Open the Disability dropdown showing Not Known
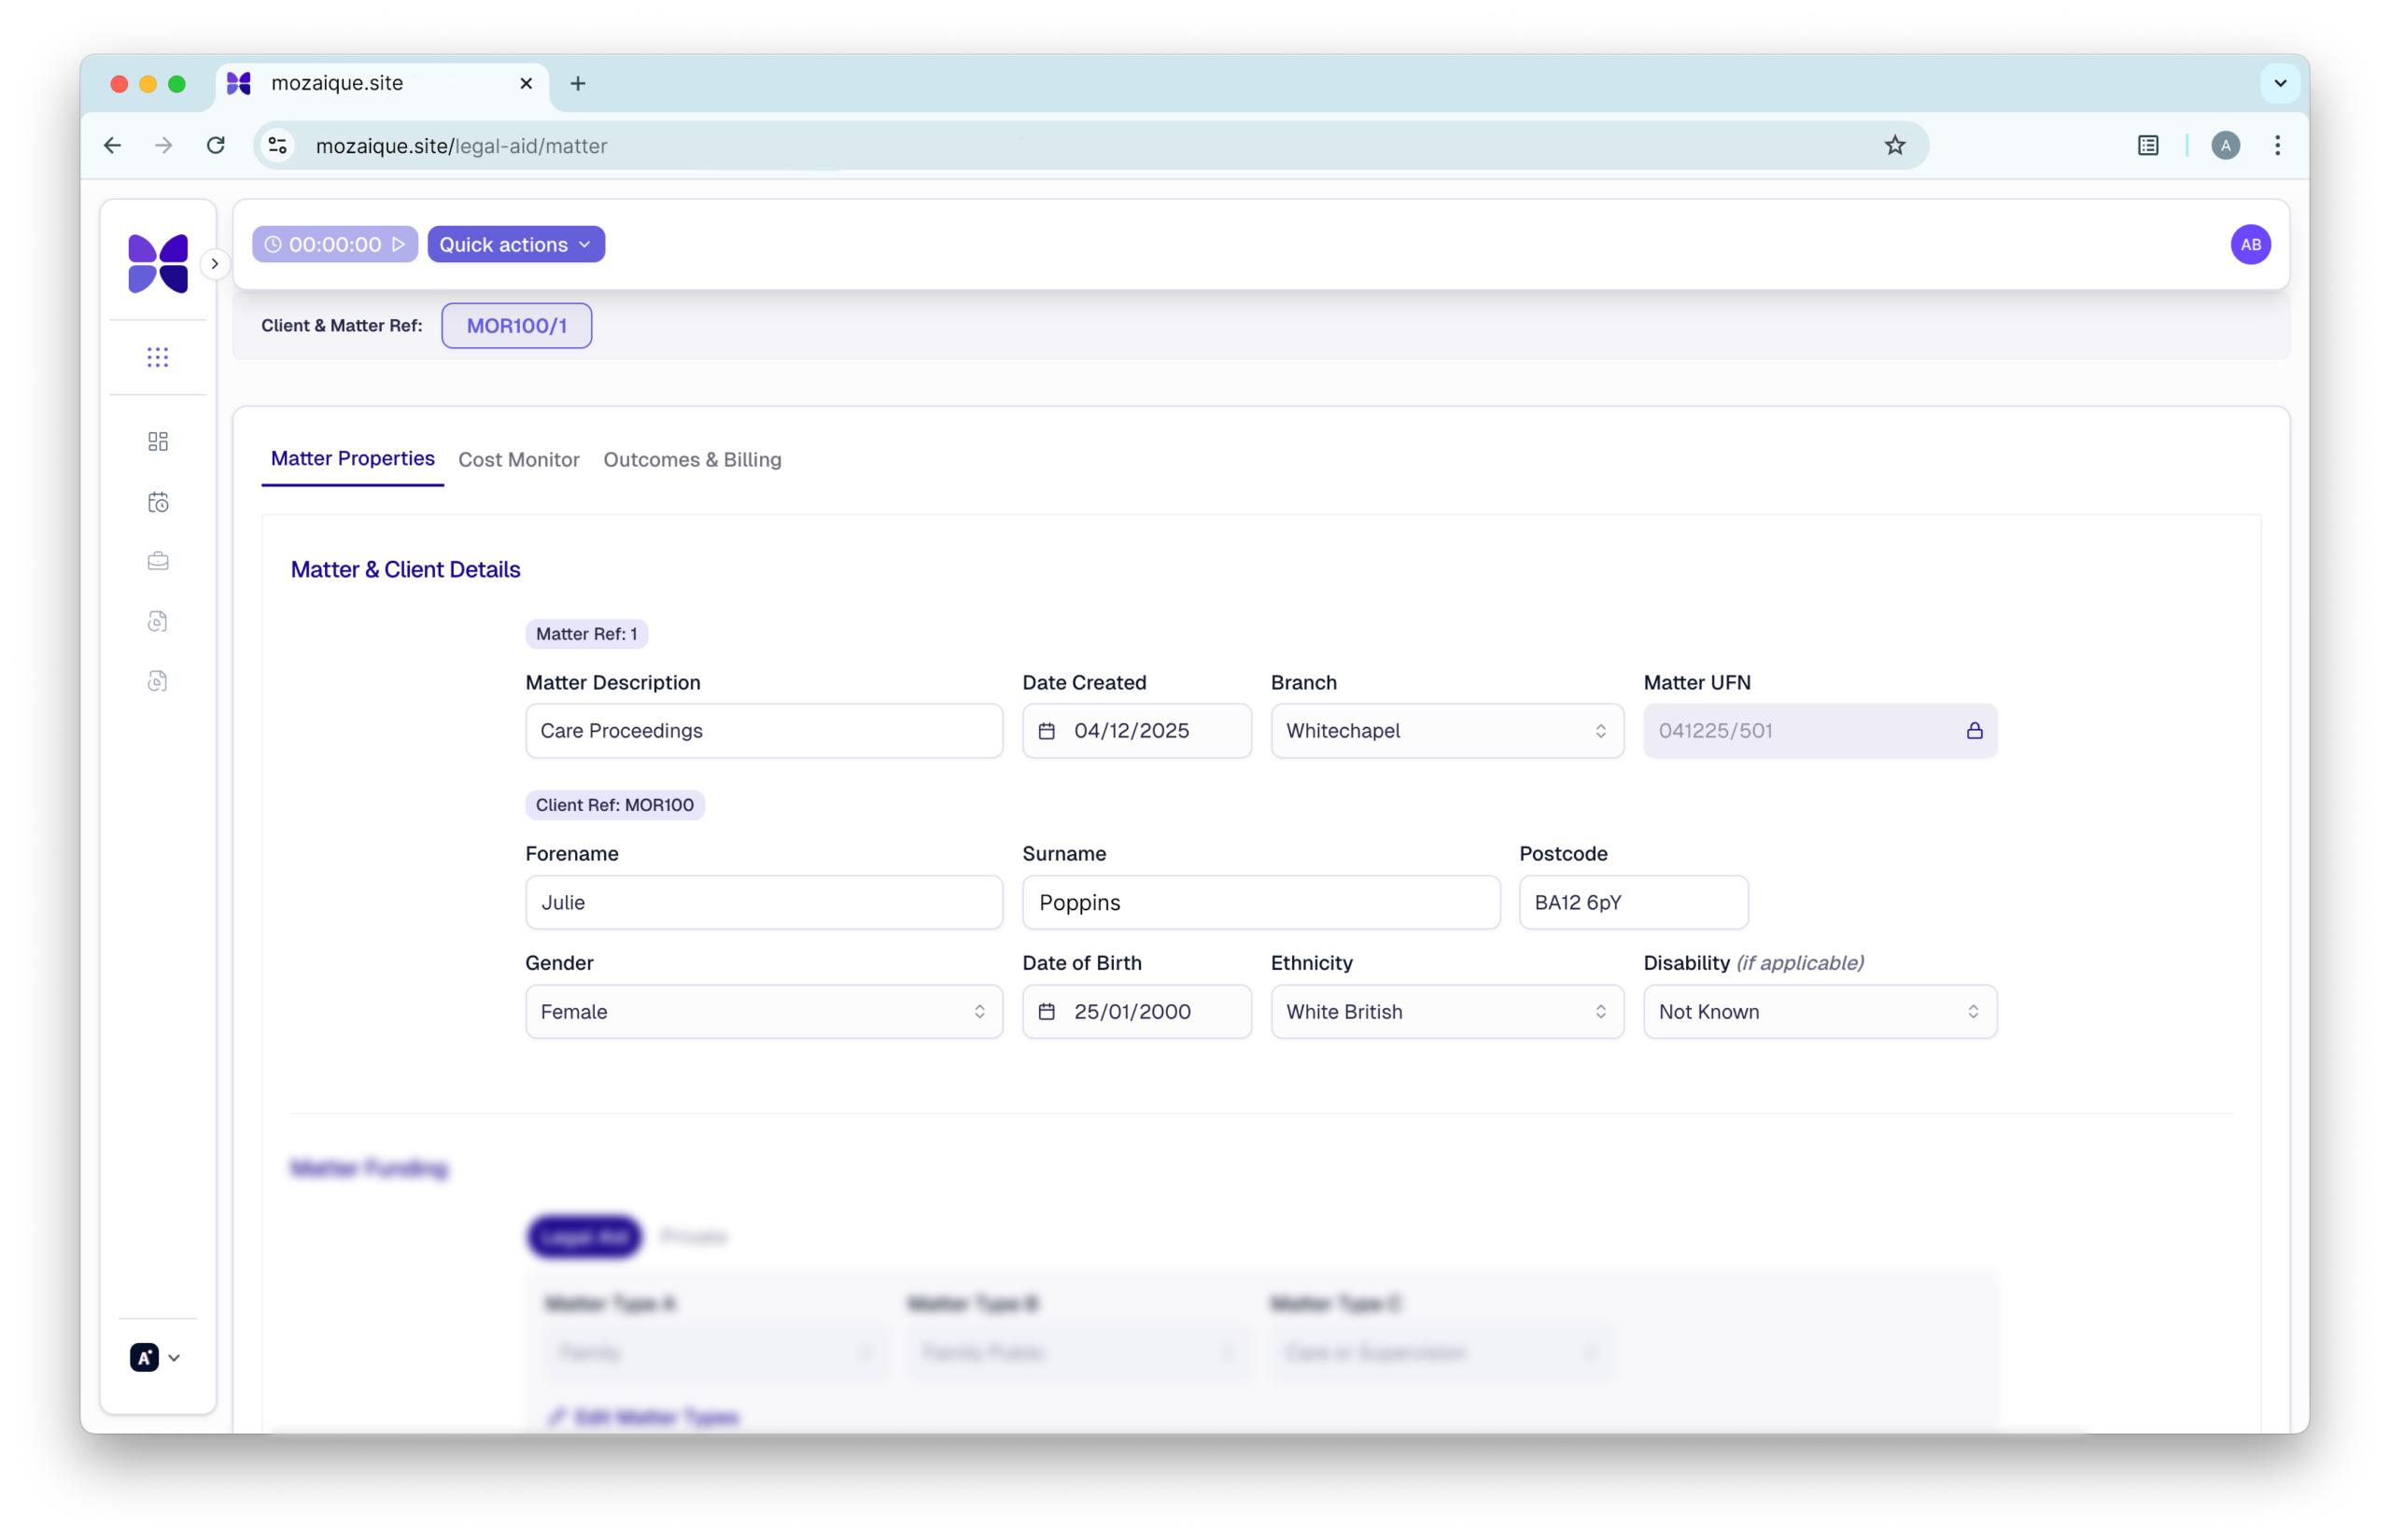 tap(1819, 1012)
